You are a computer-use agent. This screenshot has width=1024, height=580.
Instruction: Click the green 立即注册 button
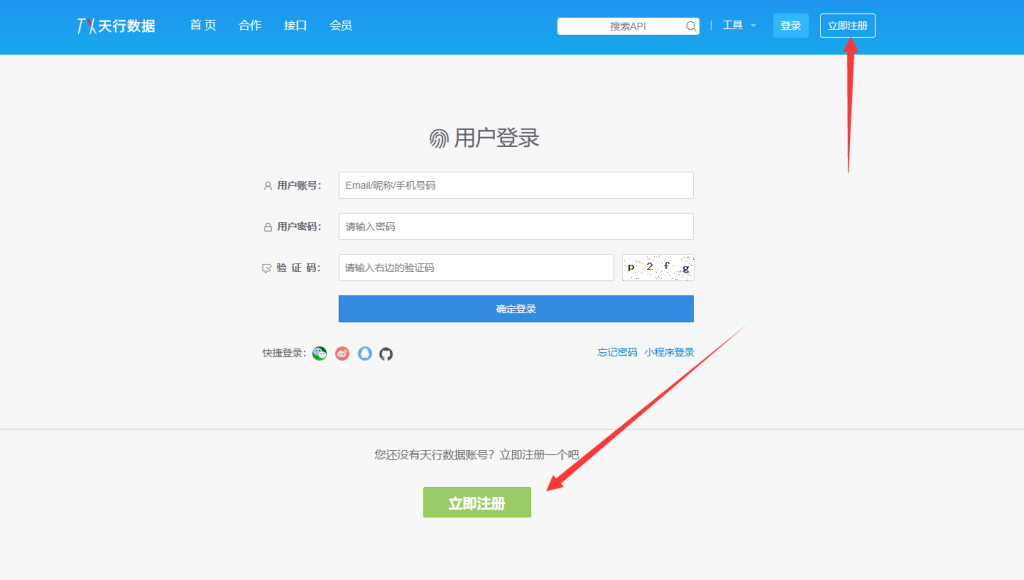click(477, 502)
